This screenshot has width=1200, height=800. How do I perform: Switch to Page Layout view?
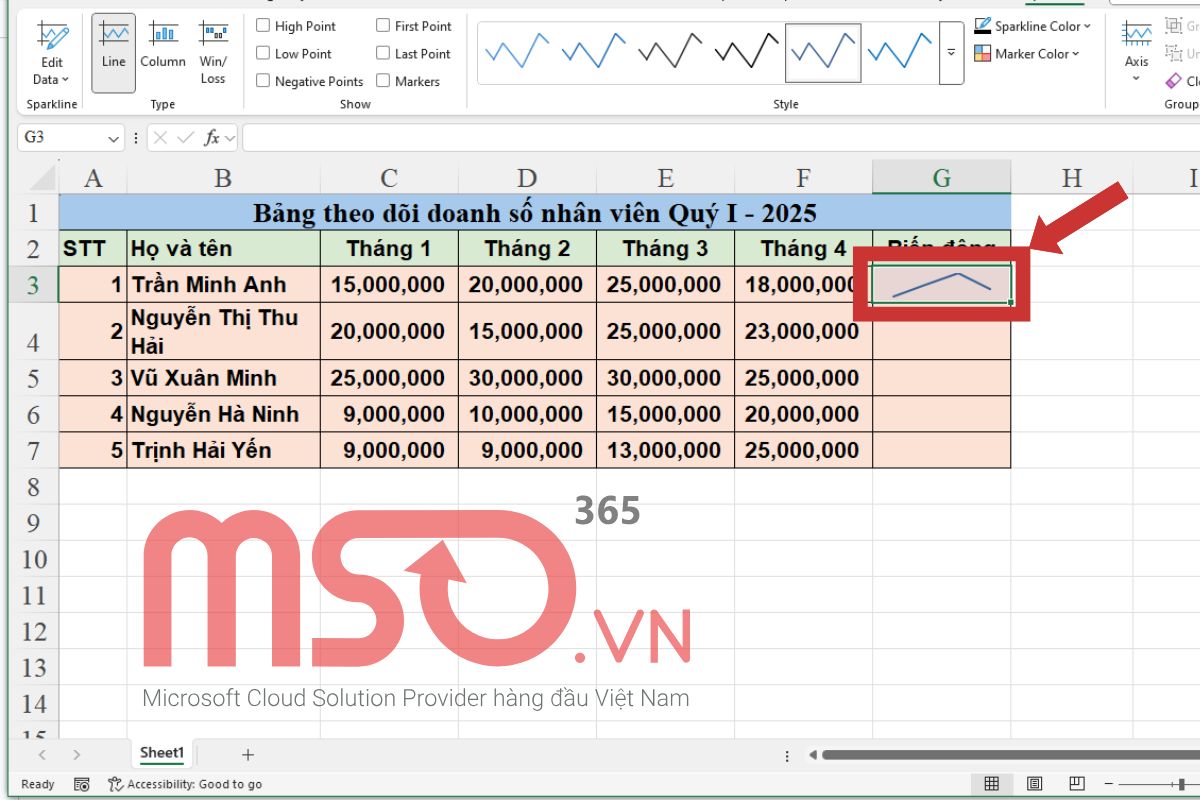click(x=1034, y=784)
